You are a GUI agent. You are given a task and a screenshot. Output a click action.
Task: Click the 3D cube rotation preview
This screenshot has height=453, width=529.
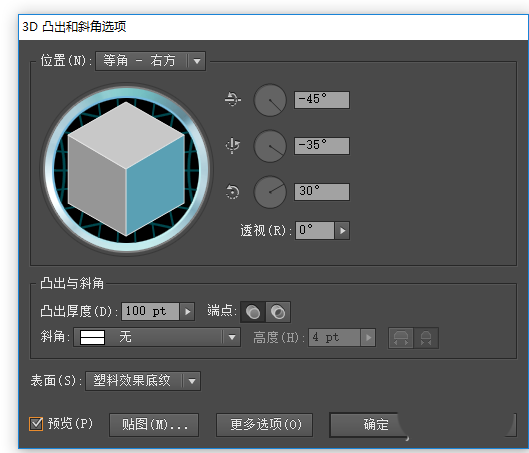(127, 169)
